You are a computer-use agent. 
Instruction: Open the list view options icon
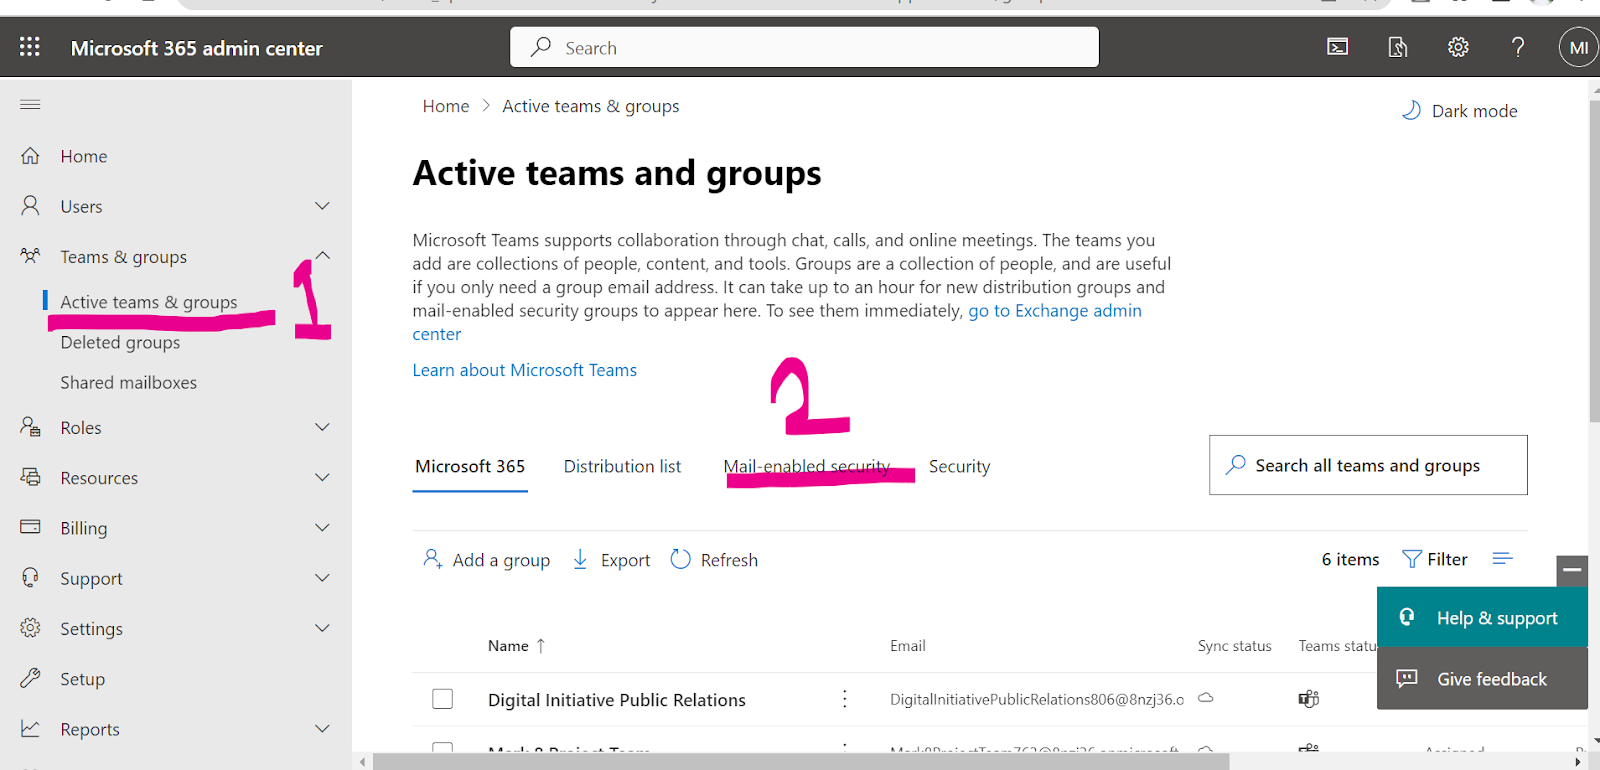click(1502, 558)
